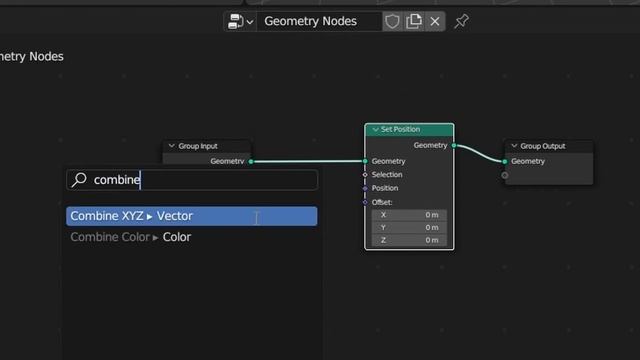The height and width of the screenshot is (360, 640).
Task: Adjust the Offset Y value field
Action: coord(409,227)
